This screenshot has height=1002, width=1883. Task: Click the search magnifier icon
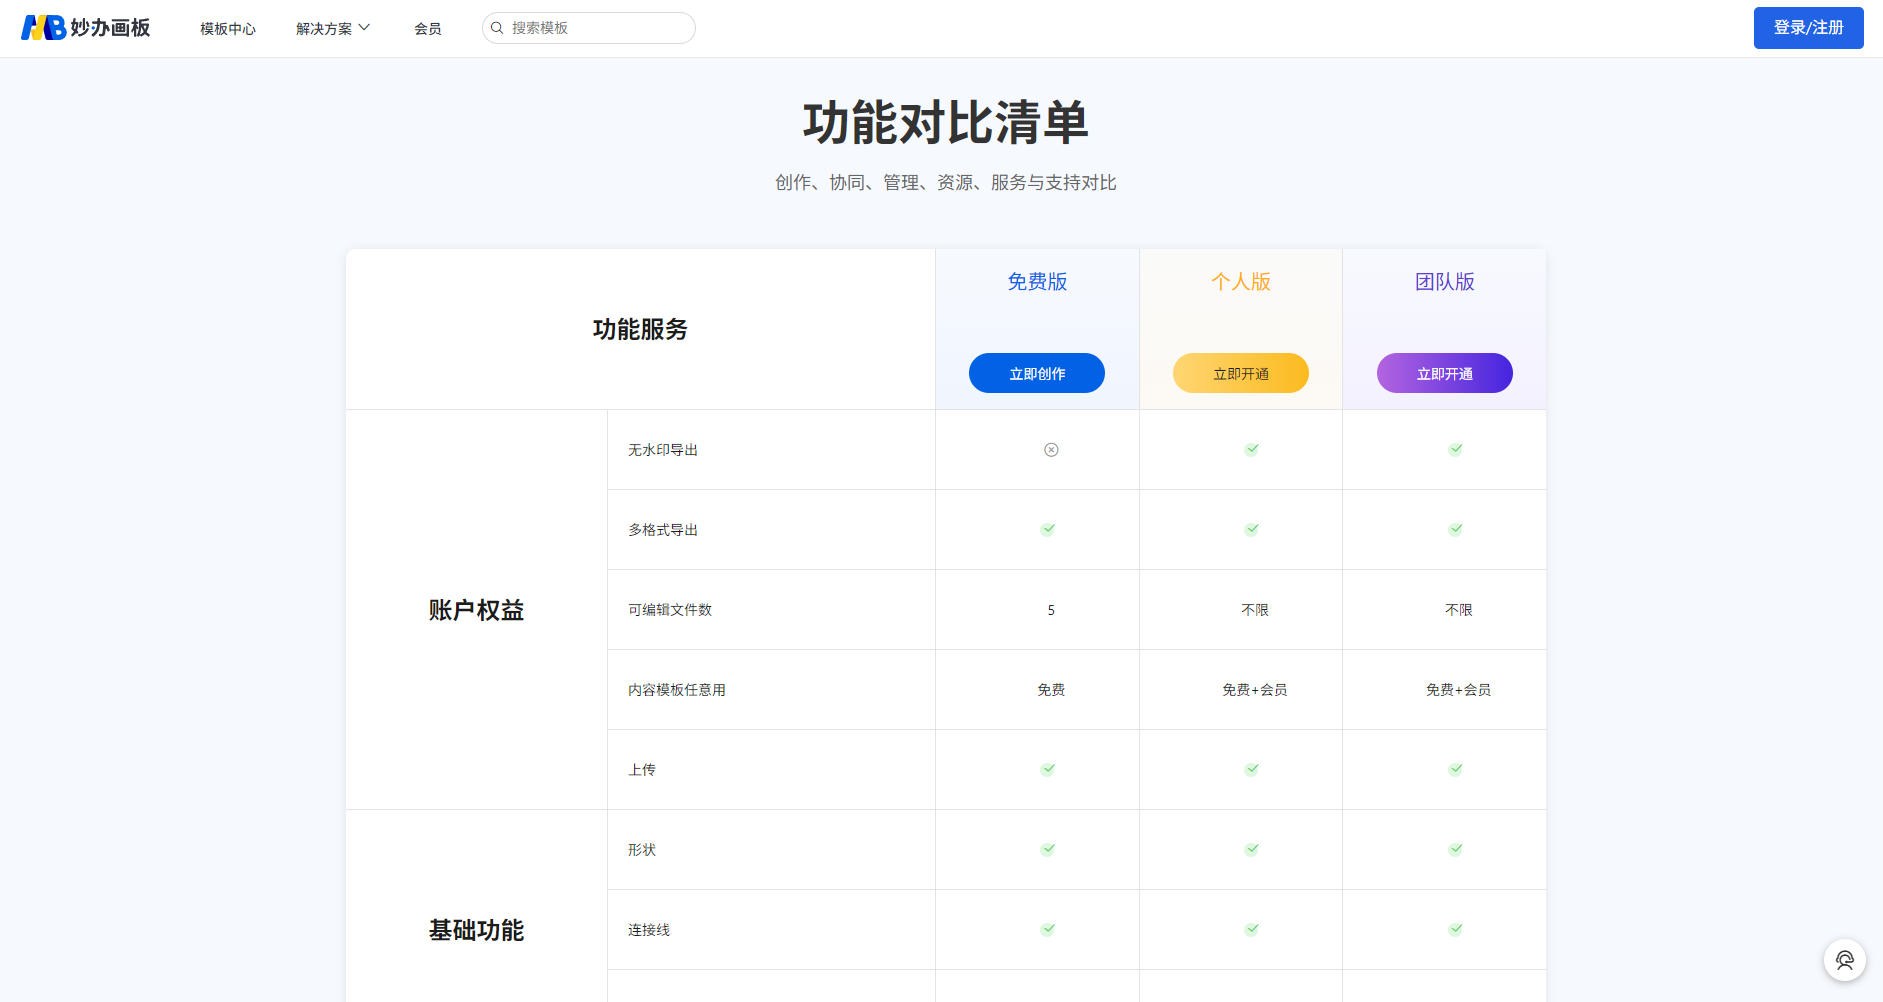tap(497, 28)
